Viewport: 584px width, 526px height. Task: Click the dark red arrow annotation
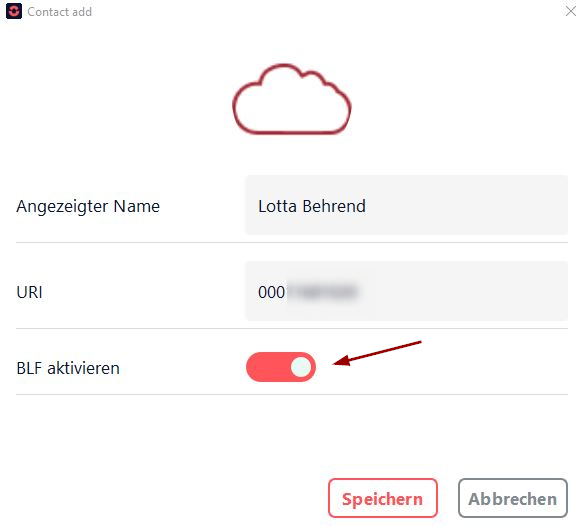pyautogui.click(x=377, y=353)
